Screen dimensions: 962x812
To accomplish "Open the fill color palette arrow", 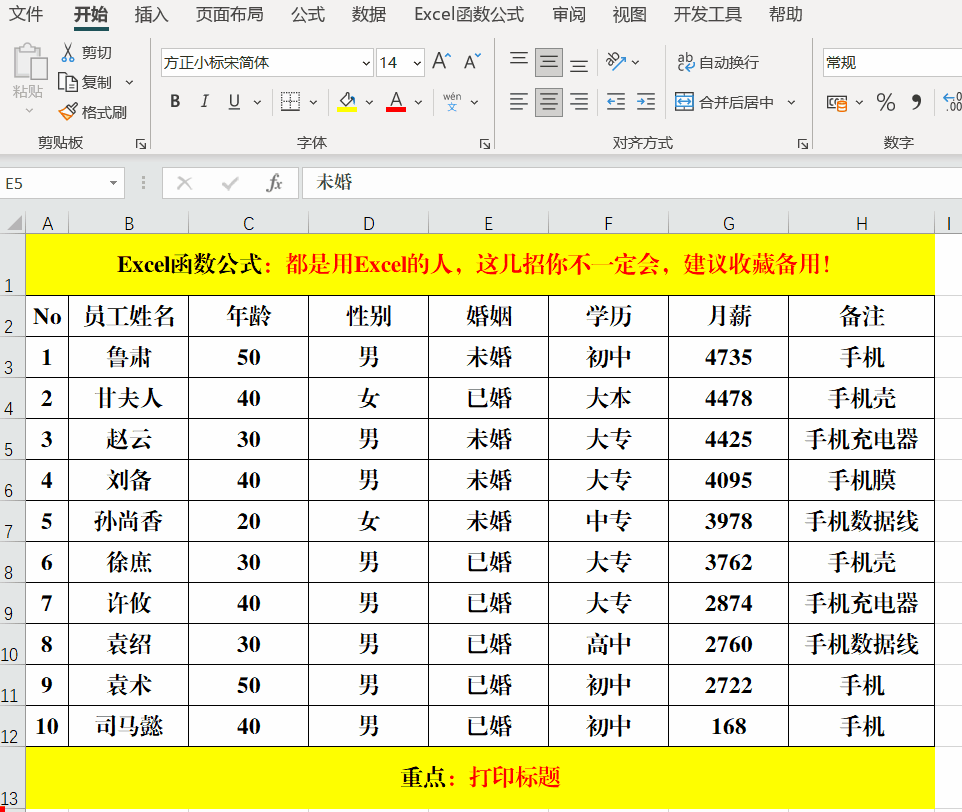I will click(x=369, y=102).
